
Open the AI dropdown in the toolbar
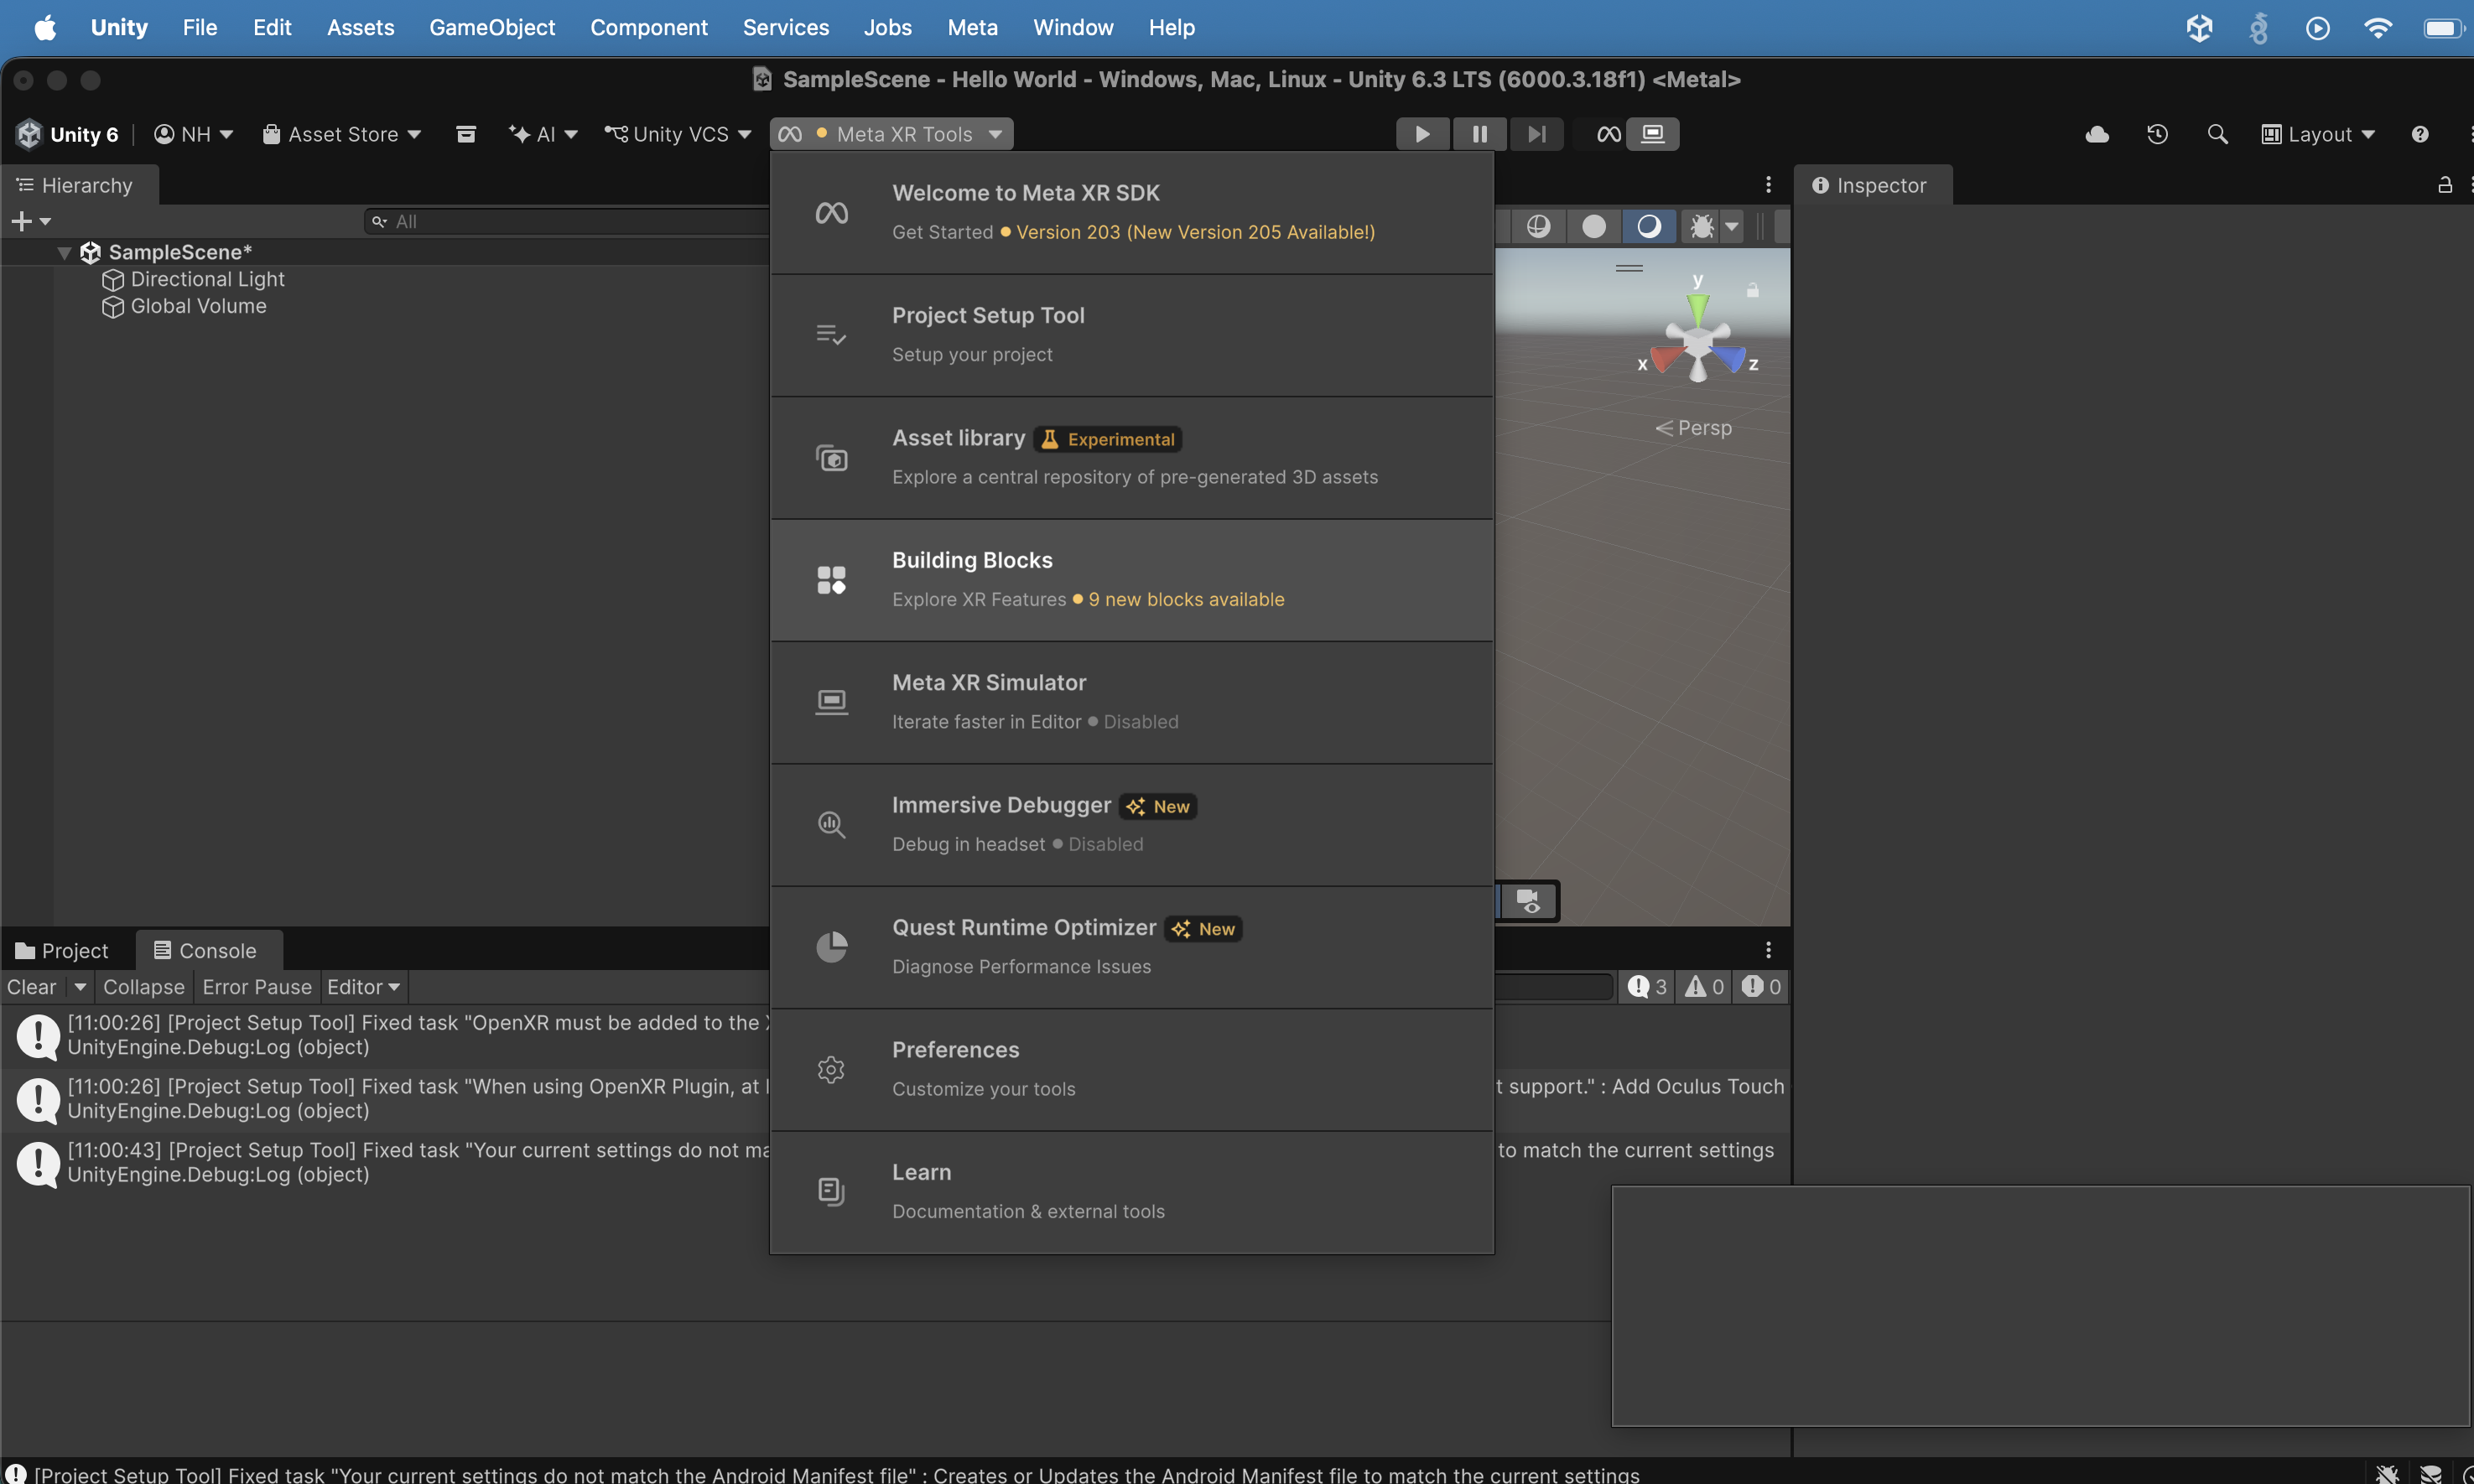pos(543,134)
